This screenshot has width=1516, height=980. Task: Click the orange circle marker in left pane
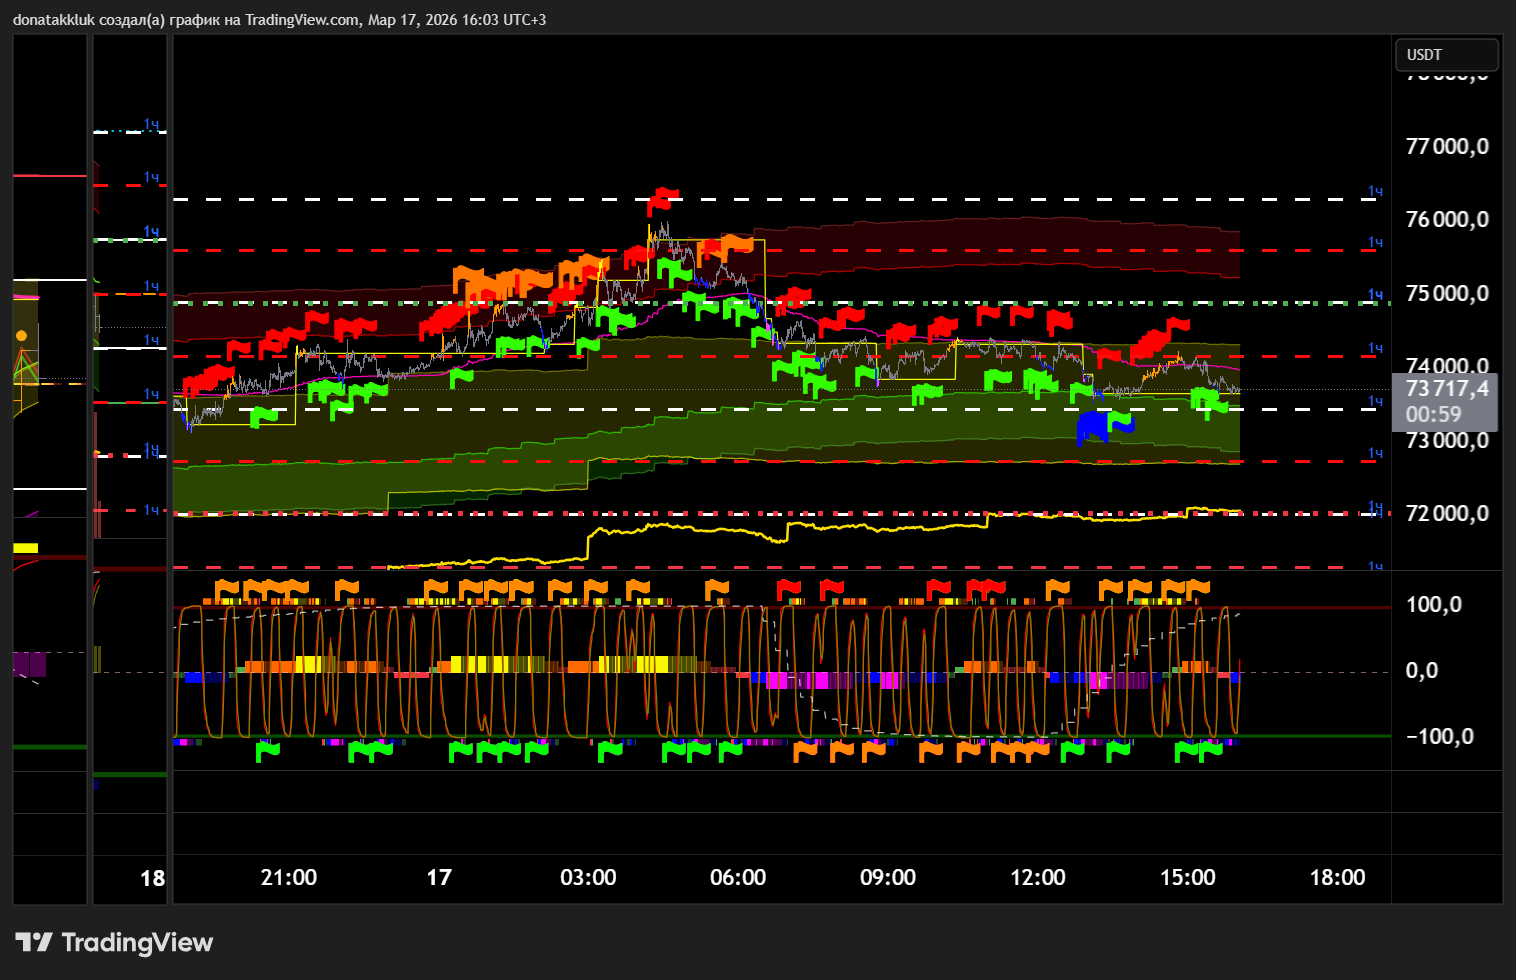21,336
